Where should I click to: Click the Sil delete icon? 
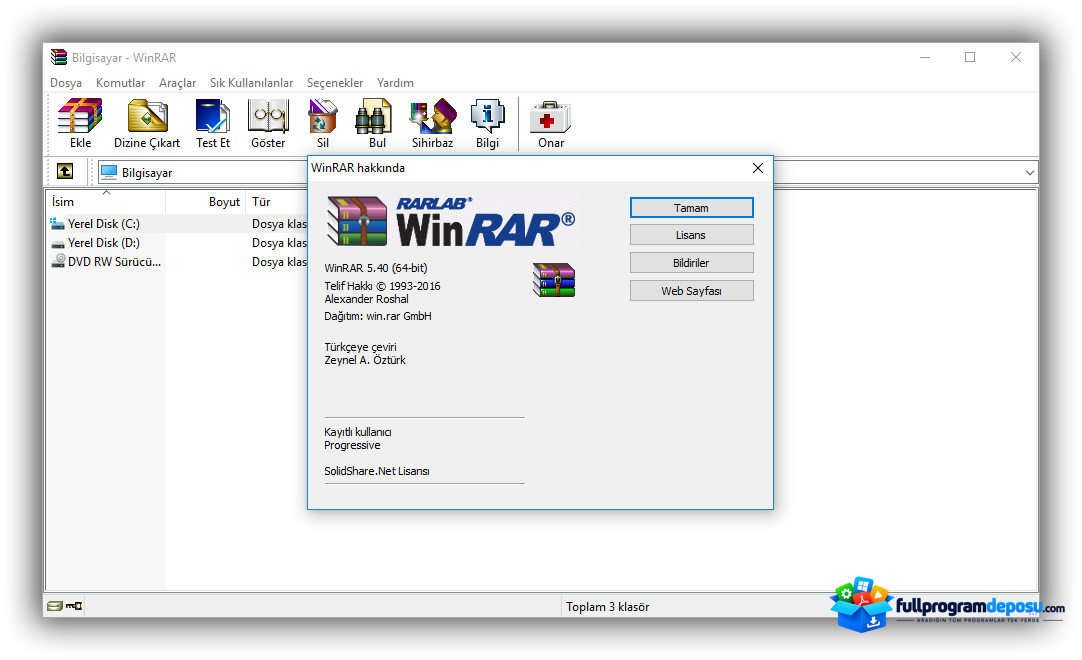pyautogui.click(x=322, y=116)
